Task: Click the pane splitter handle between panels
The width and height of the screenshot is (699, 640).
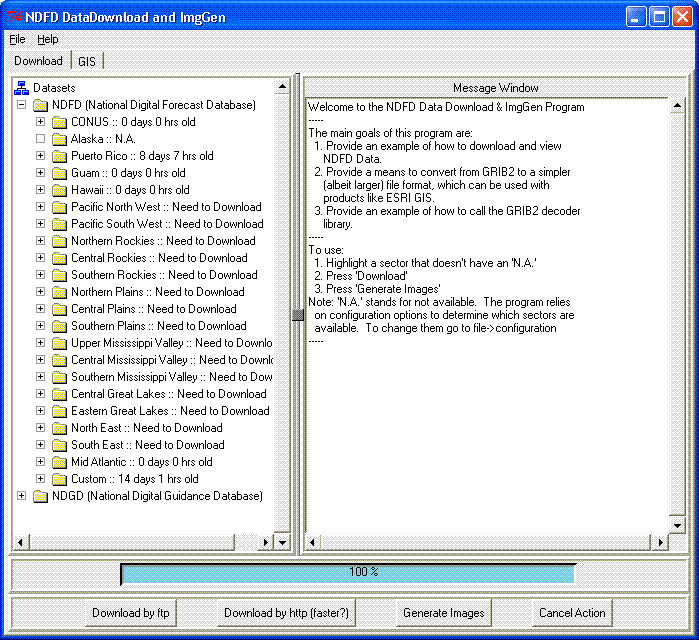Action: 297,315
